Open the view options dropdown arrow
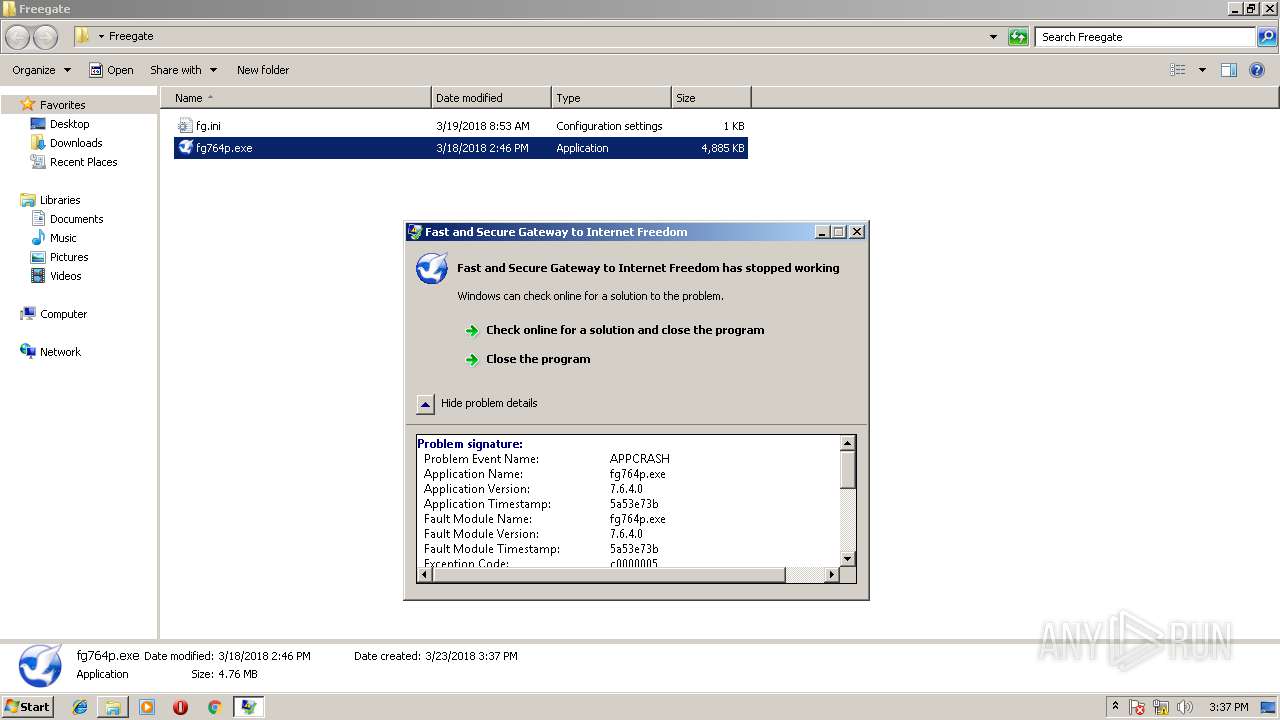1280x720 pixels. [x=1202, y=70]
